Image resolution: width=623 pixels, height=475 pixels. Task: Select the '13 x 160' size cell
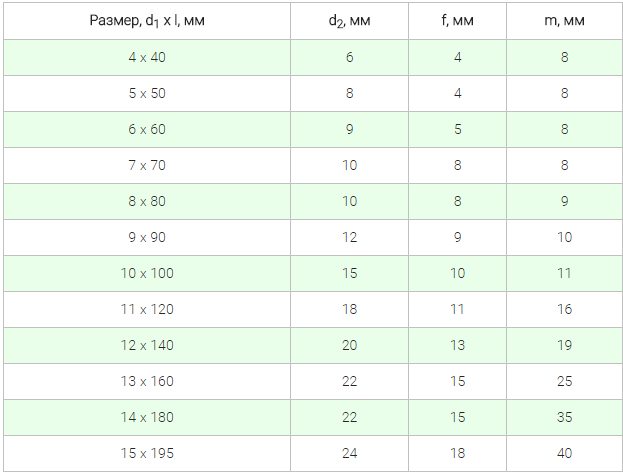pyautogui.click(x=147, y=382)
